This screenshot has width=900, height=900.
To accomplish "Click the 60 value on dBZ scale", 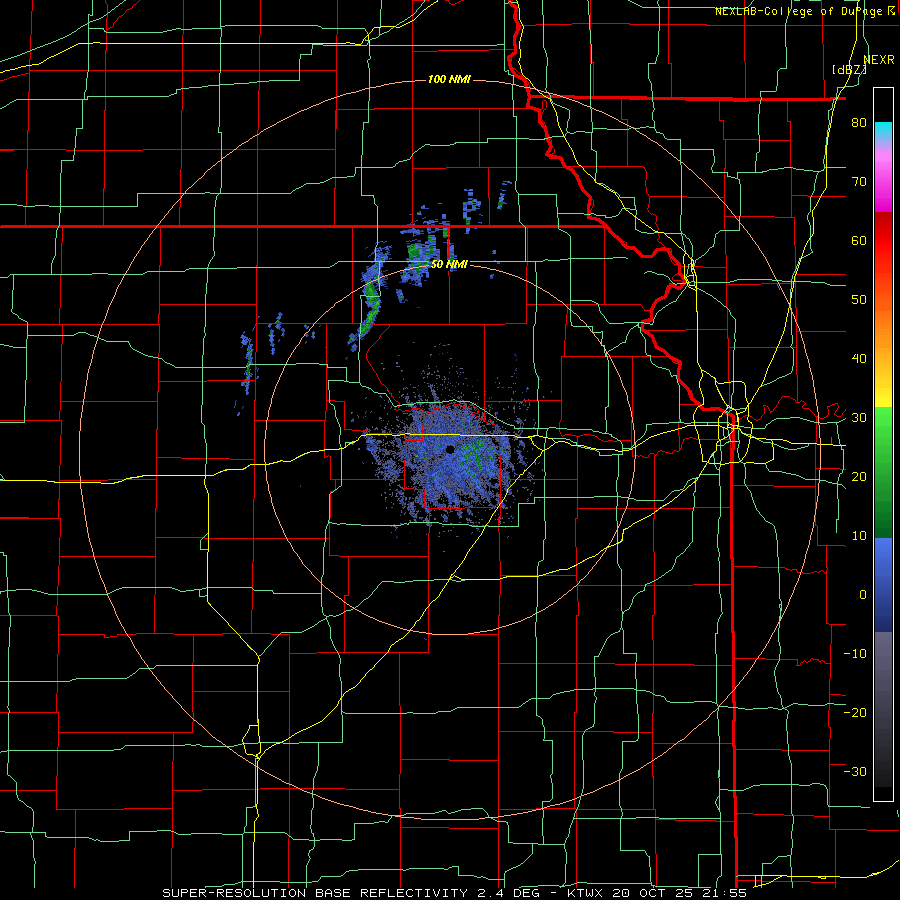I will (x=859, y=240).
